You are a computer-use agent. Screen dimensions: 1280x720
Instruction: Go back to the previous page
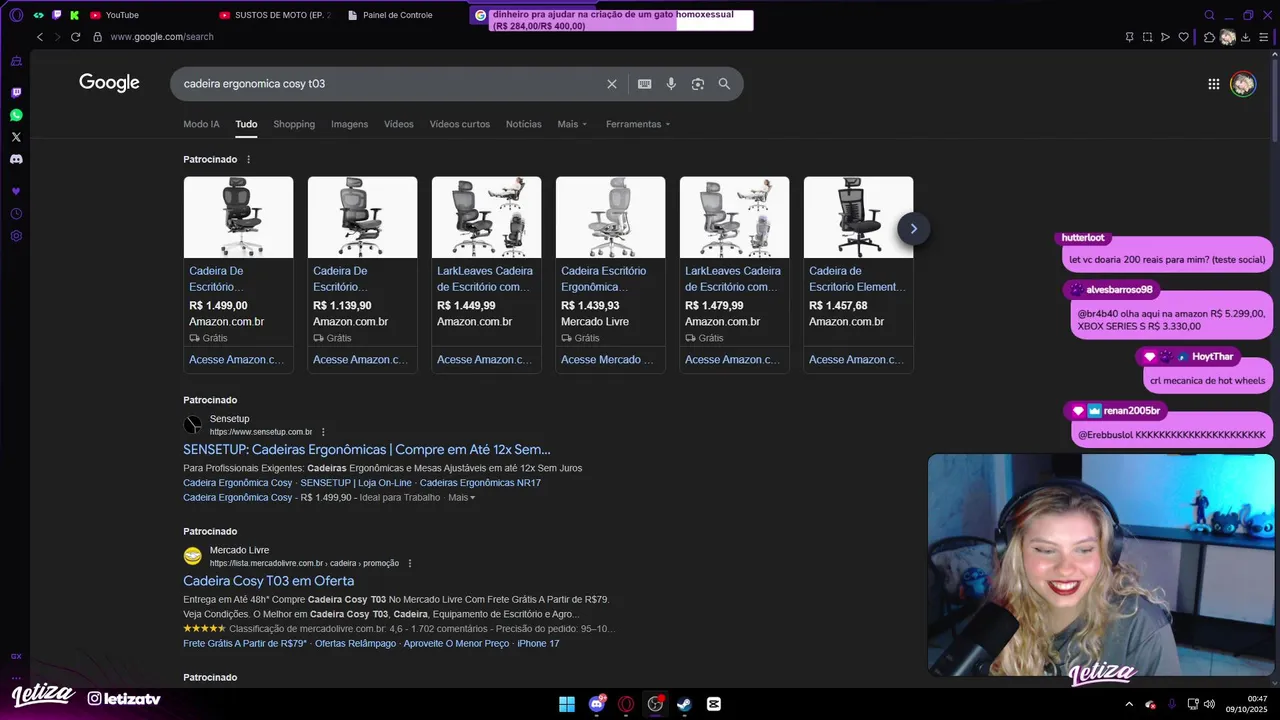[40, 37]
